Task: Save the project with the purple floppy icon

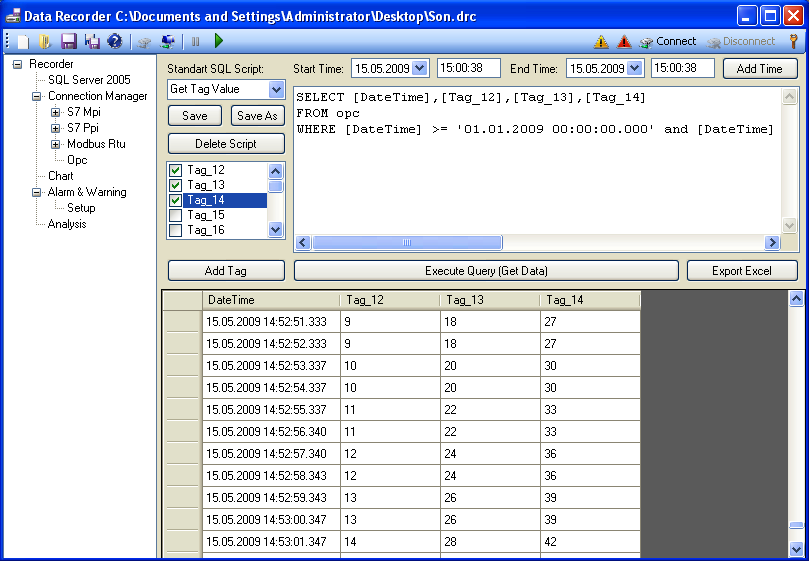Action: [68, 41]
